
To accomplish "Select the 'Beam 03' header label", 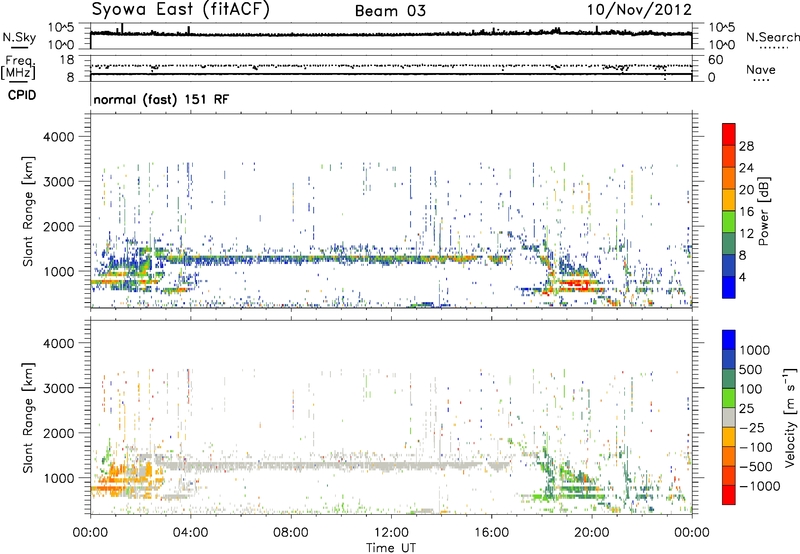I will pyautogui.click(x=390, y=11).
